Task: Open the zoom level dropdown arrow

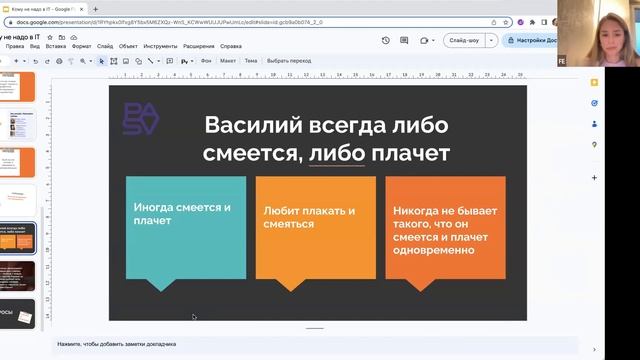Action: 91,61
